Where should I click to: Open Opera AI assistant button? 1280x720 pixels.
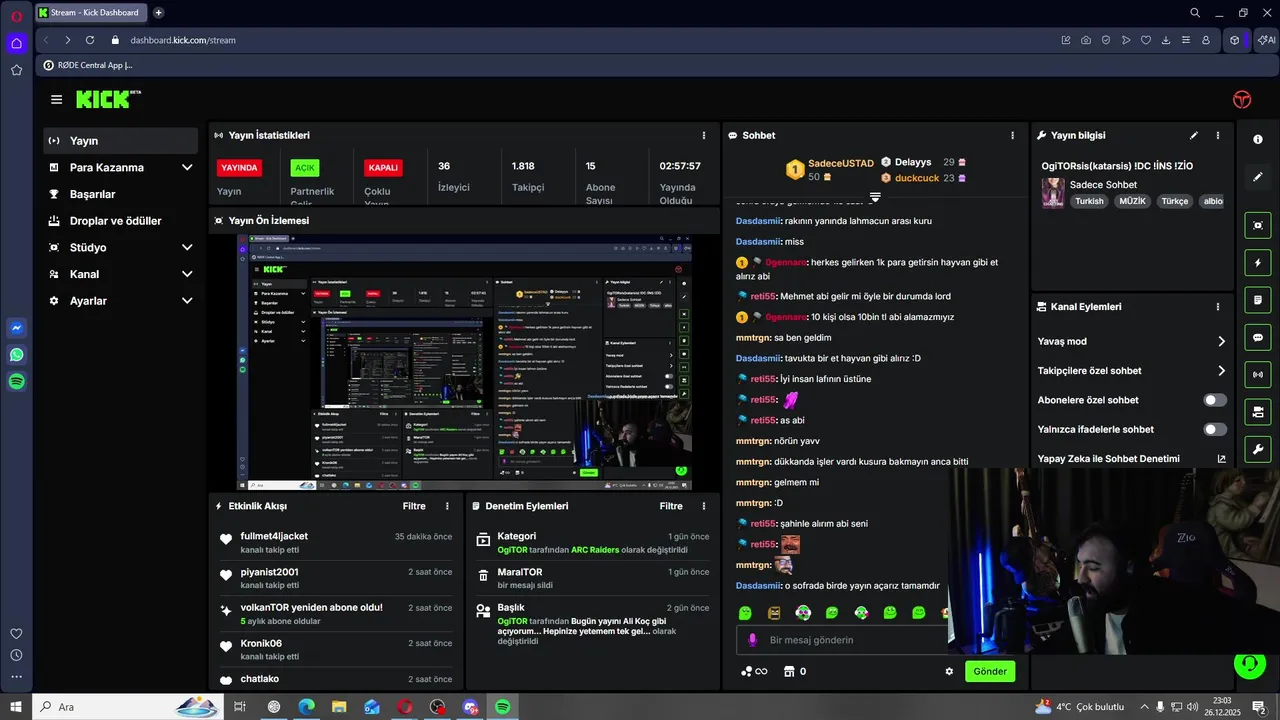pyautogui.click(x=1266, y=40)
